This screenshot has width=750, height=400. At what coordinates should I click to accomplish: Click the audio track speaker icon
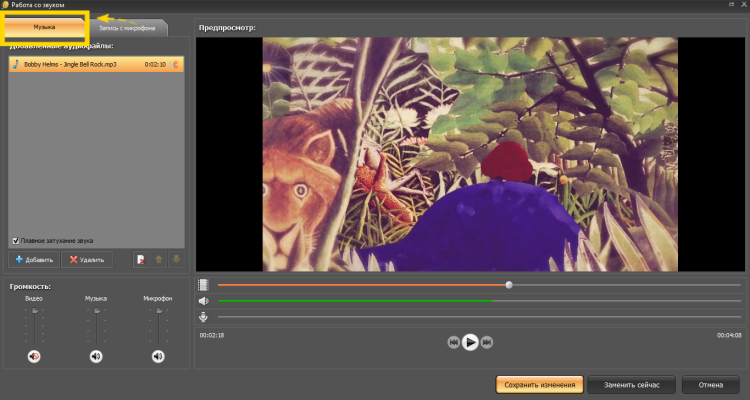click(204, 301)
